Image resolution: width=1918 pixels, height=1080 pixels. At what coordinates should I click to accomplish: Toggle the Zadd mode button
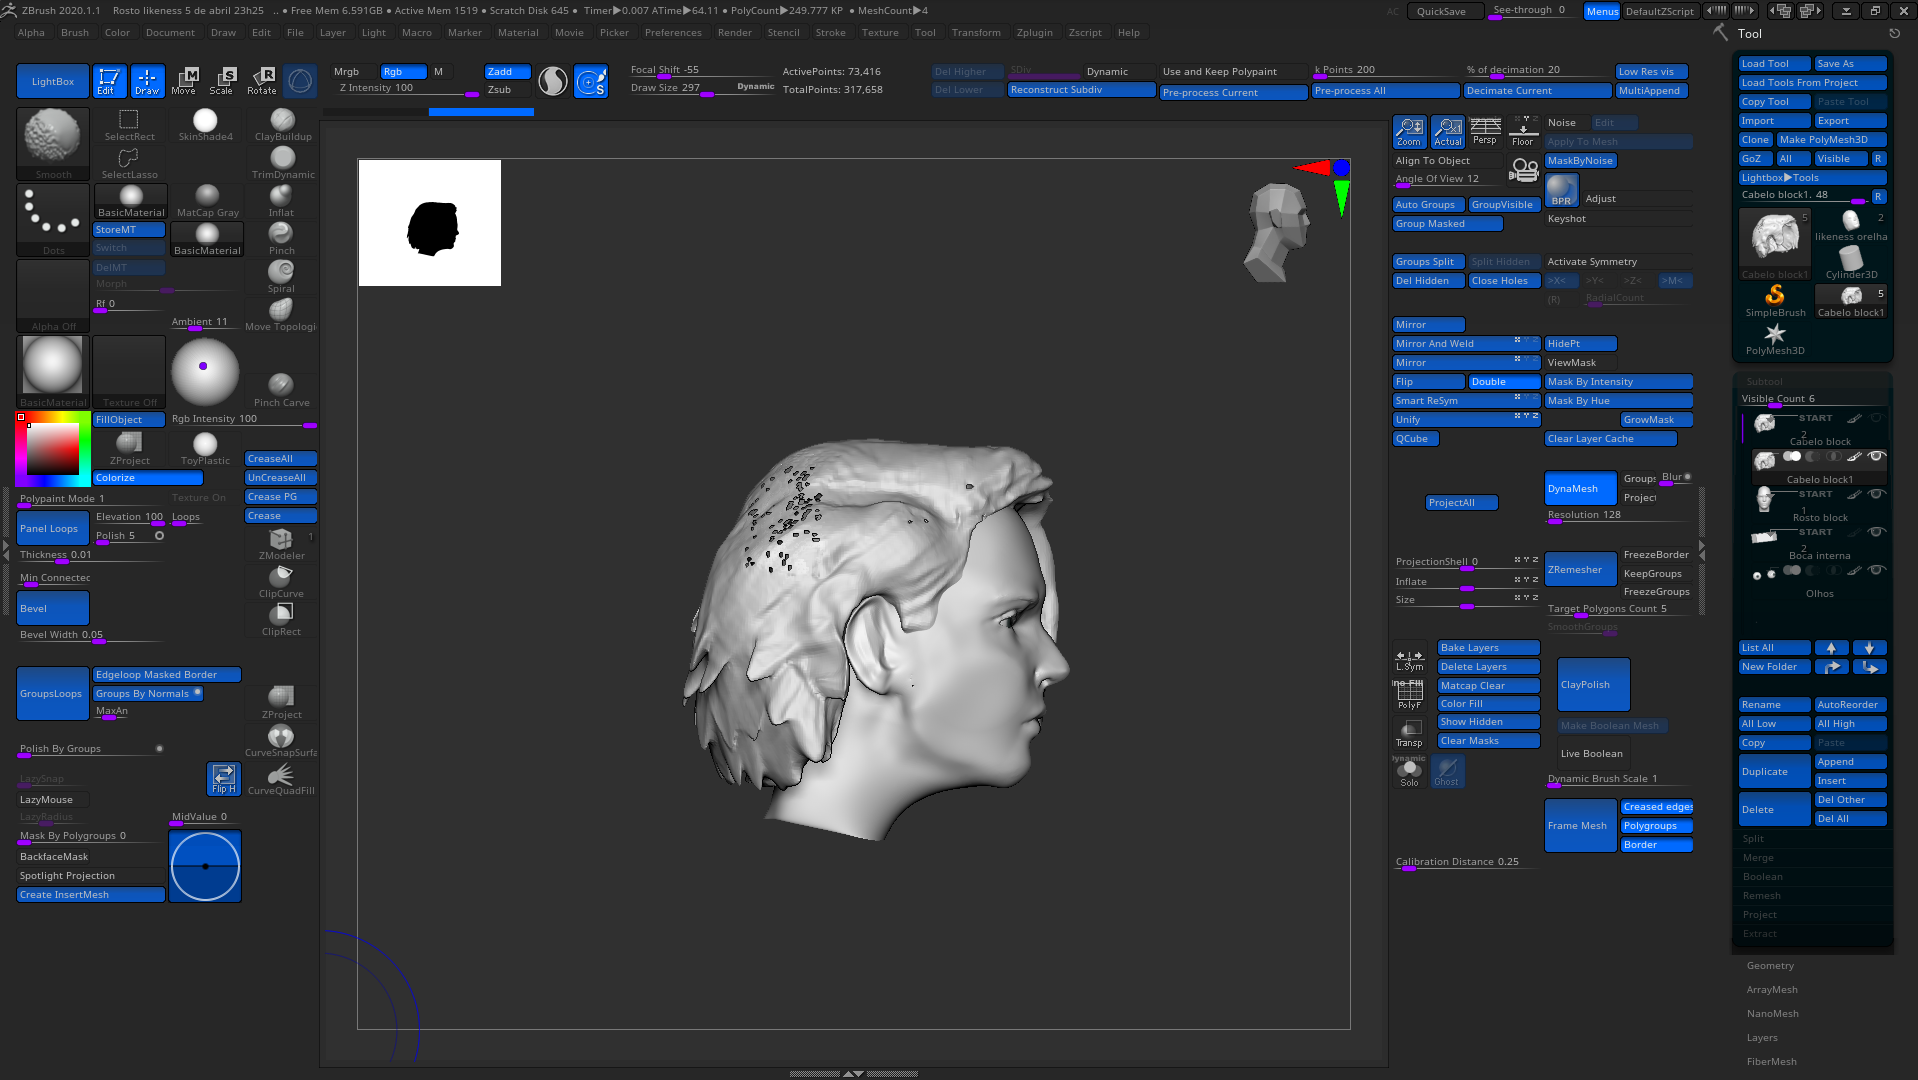(507, 72)
